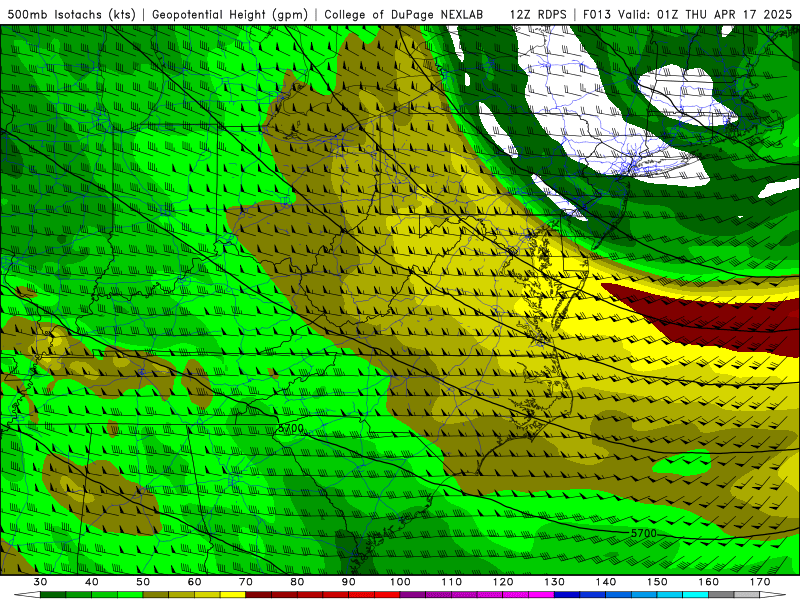Click the '80' value on the color scale
This screenshot has width=800, height=600.
297,582
